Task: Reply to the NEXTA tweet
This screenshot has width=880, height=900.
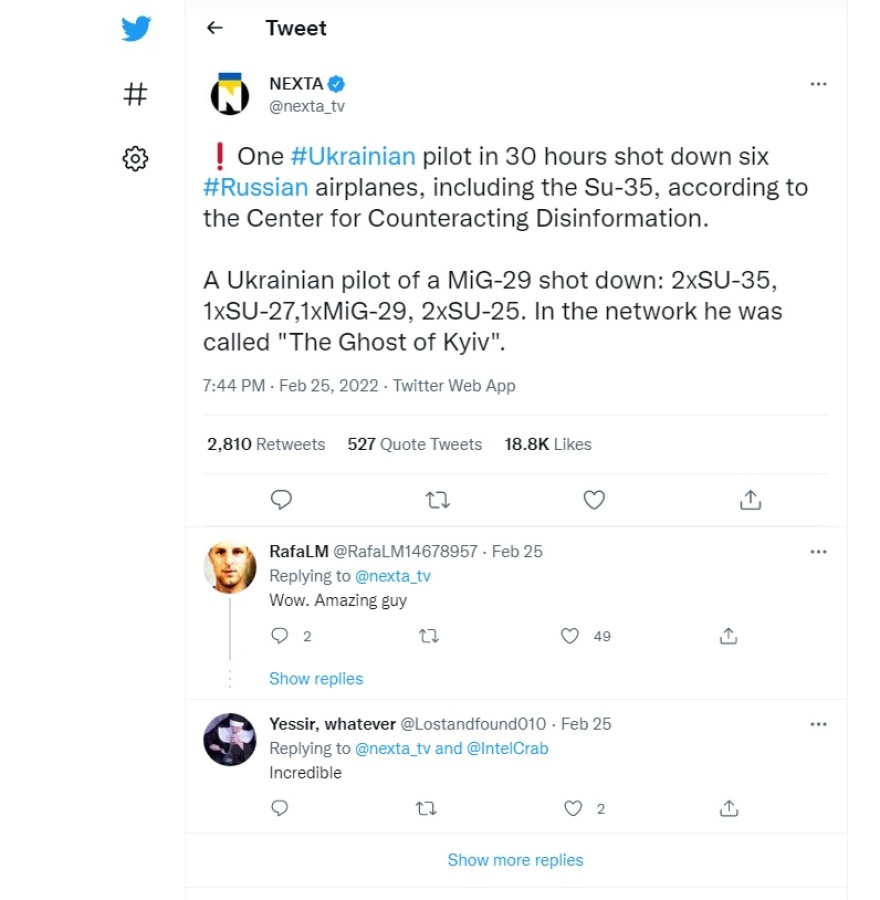Action: (282, 499)
